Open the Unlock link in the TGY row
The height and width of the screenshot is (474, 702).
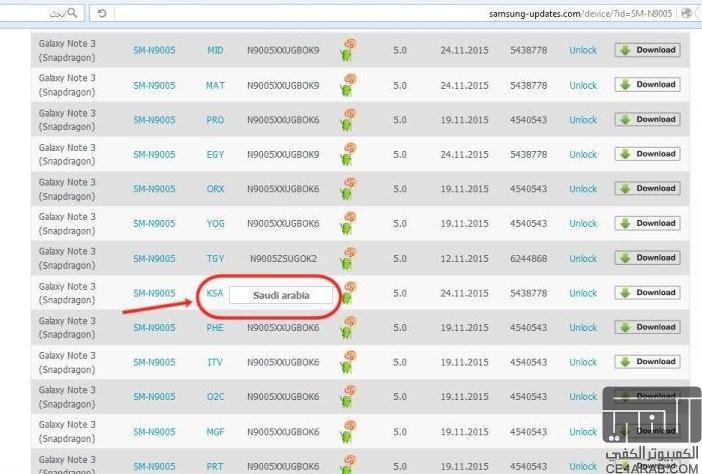tap(583, 258)
